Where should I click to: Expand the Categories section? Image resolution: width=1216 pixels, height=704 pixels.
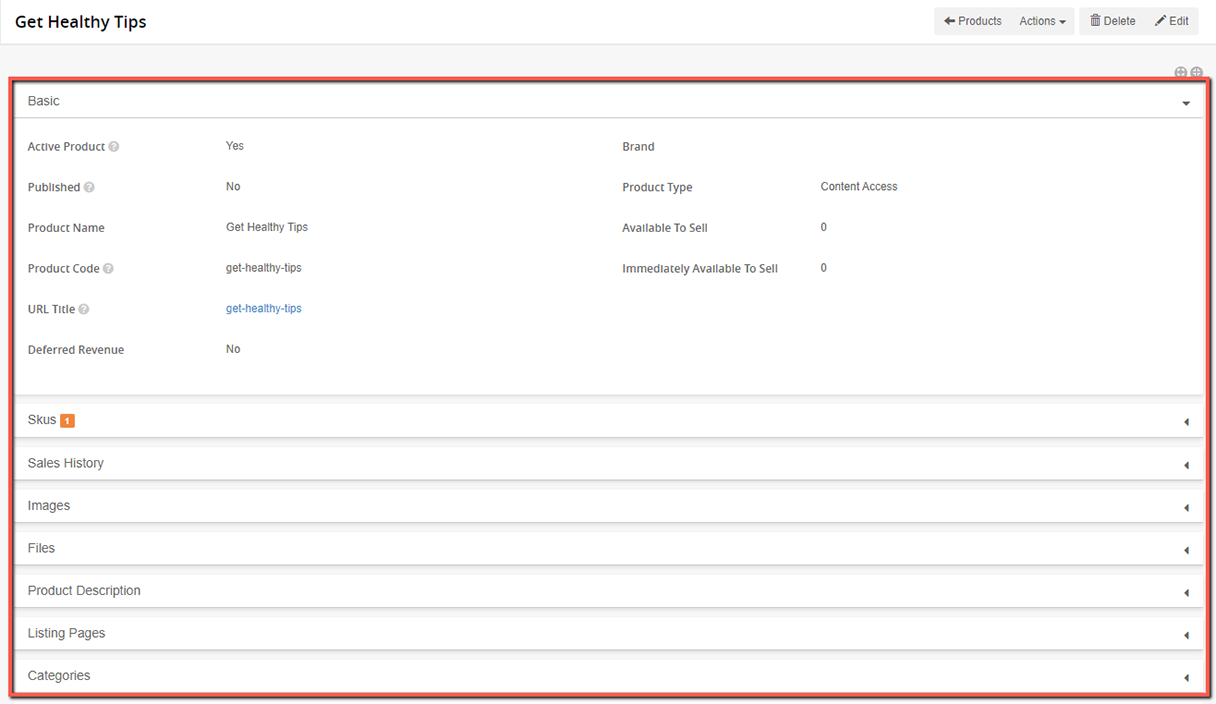tap(1186, 678)
